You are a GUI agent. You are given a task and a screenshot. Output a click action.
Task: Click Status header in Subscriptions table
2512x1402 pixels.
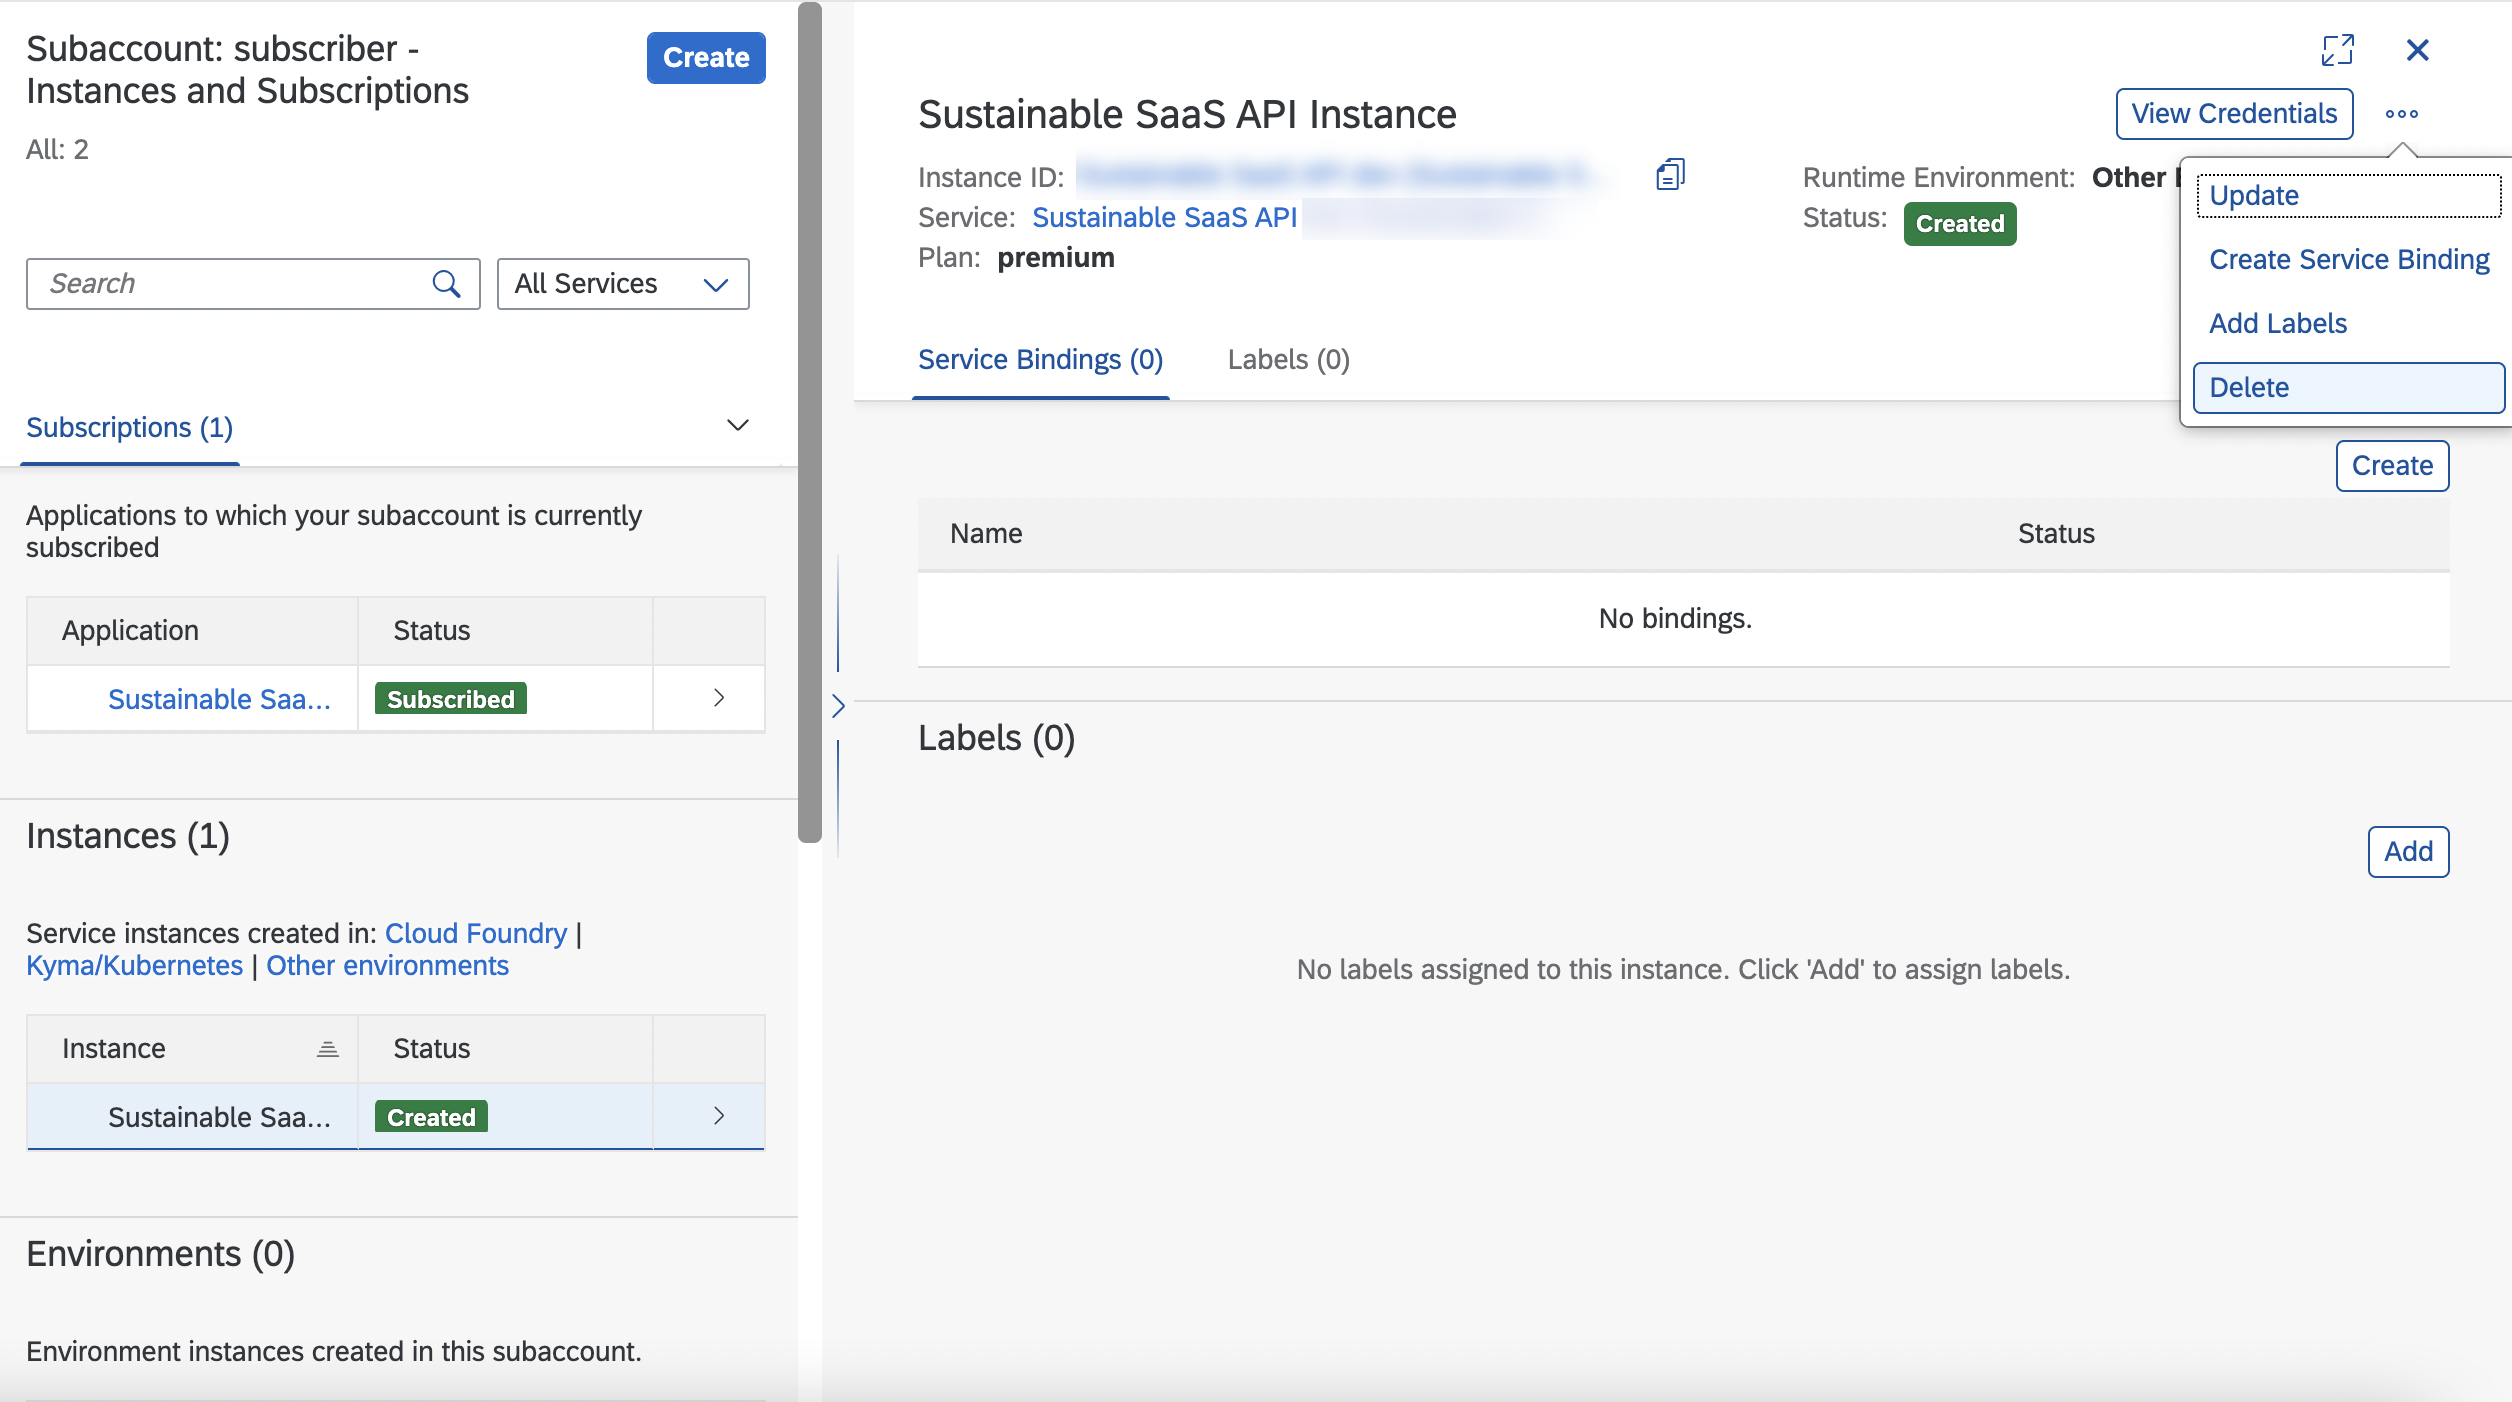click(431, 631)
